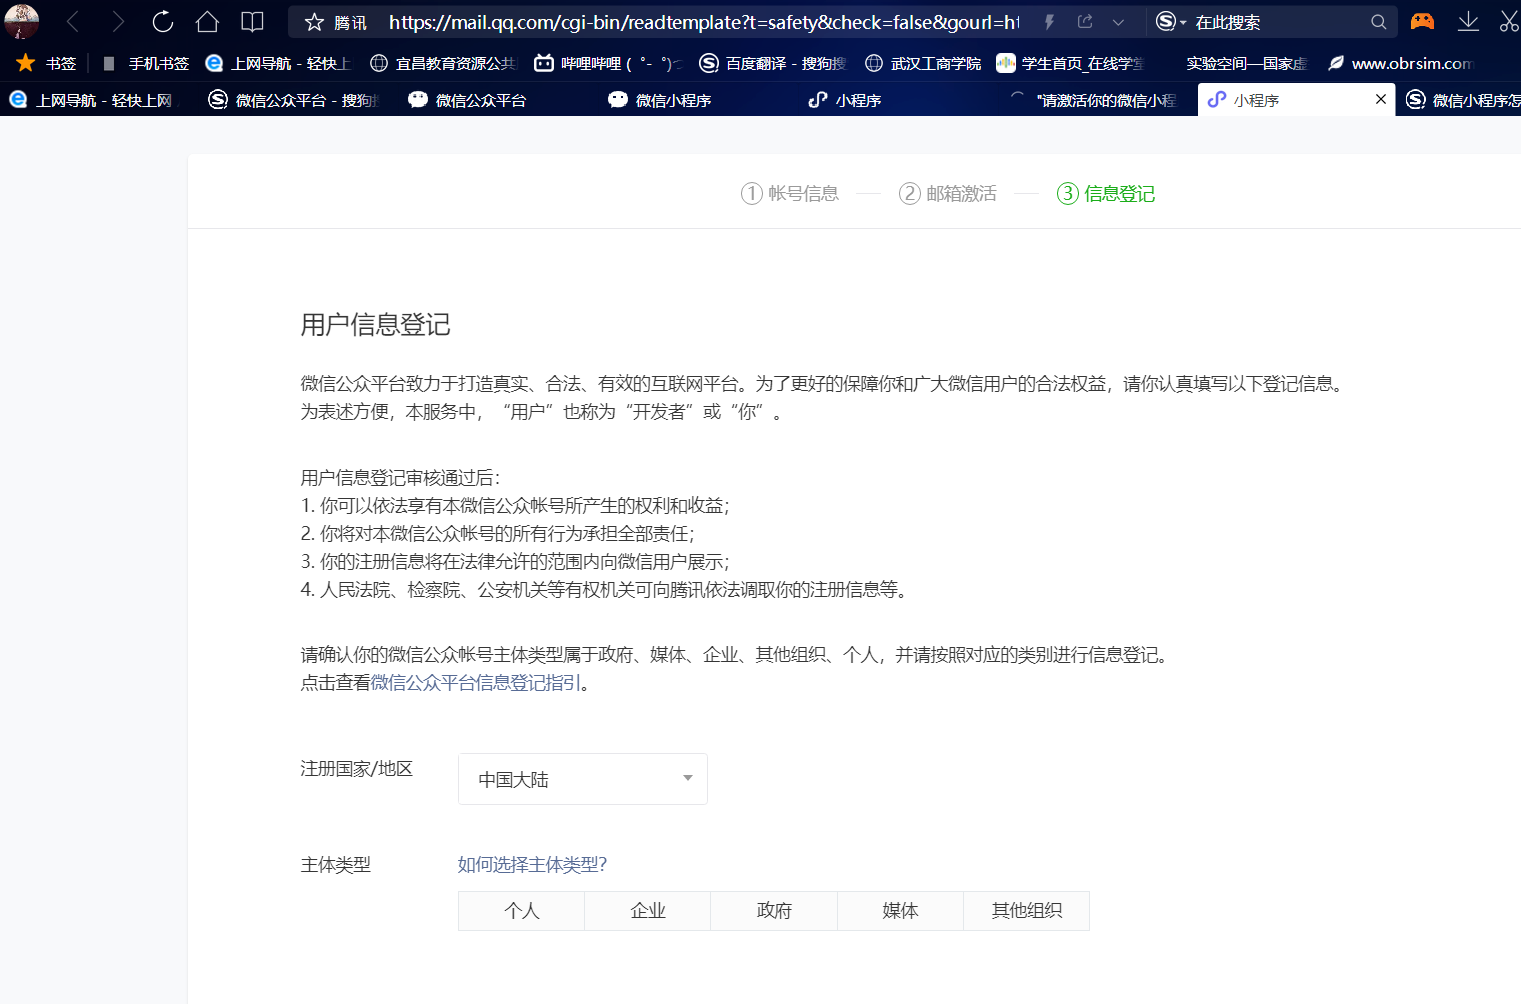Go to browser home page icon
This screenshot has height=1004, width=1521.
pyautogui.click(x=207, y=22)
